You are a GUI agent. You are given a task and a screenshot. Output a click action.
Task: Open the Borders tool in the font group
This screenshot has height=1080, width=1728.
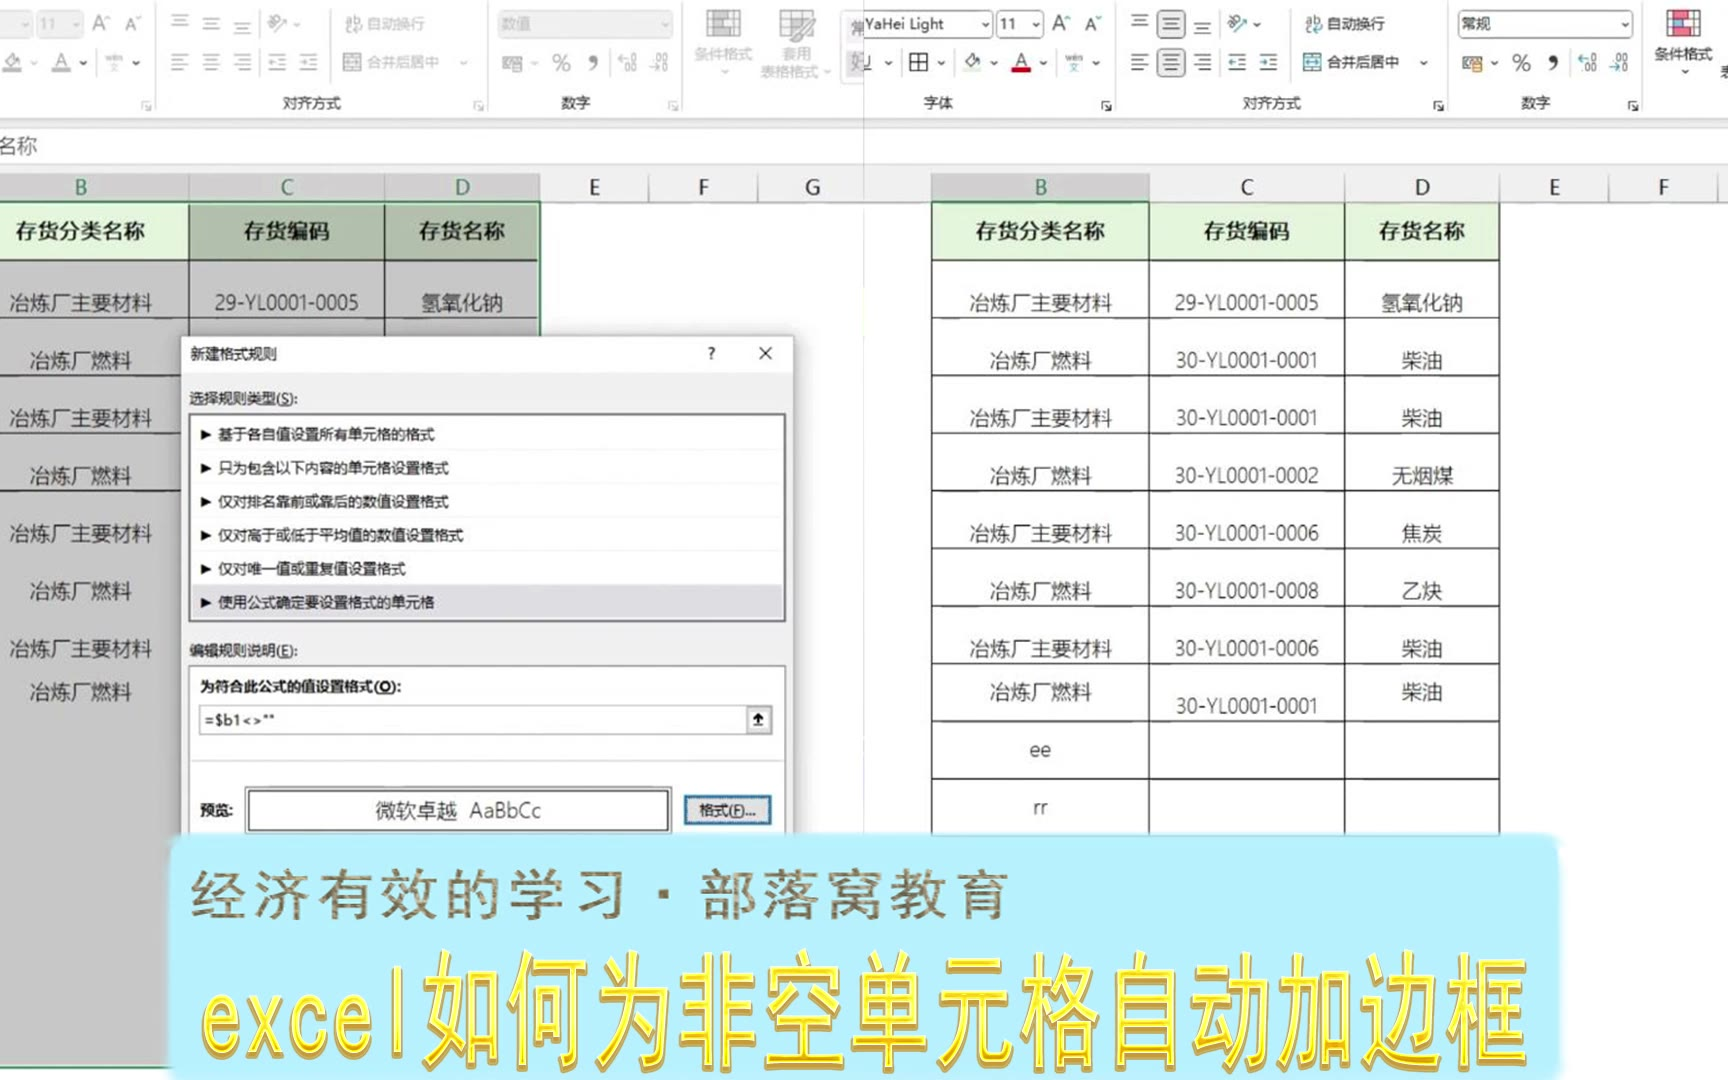(919, 62)
